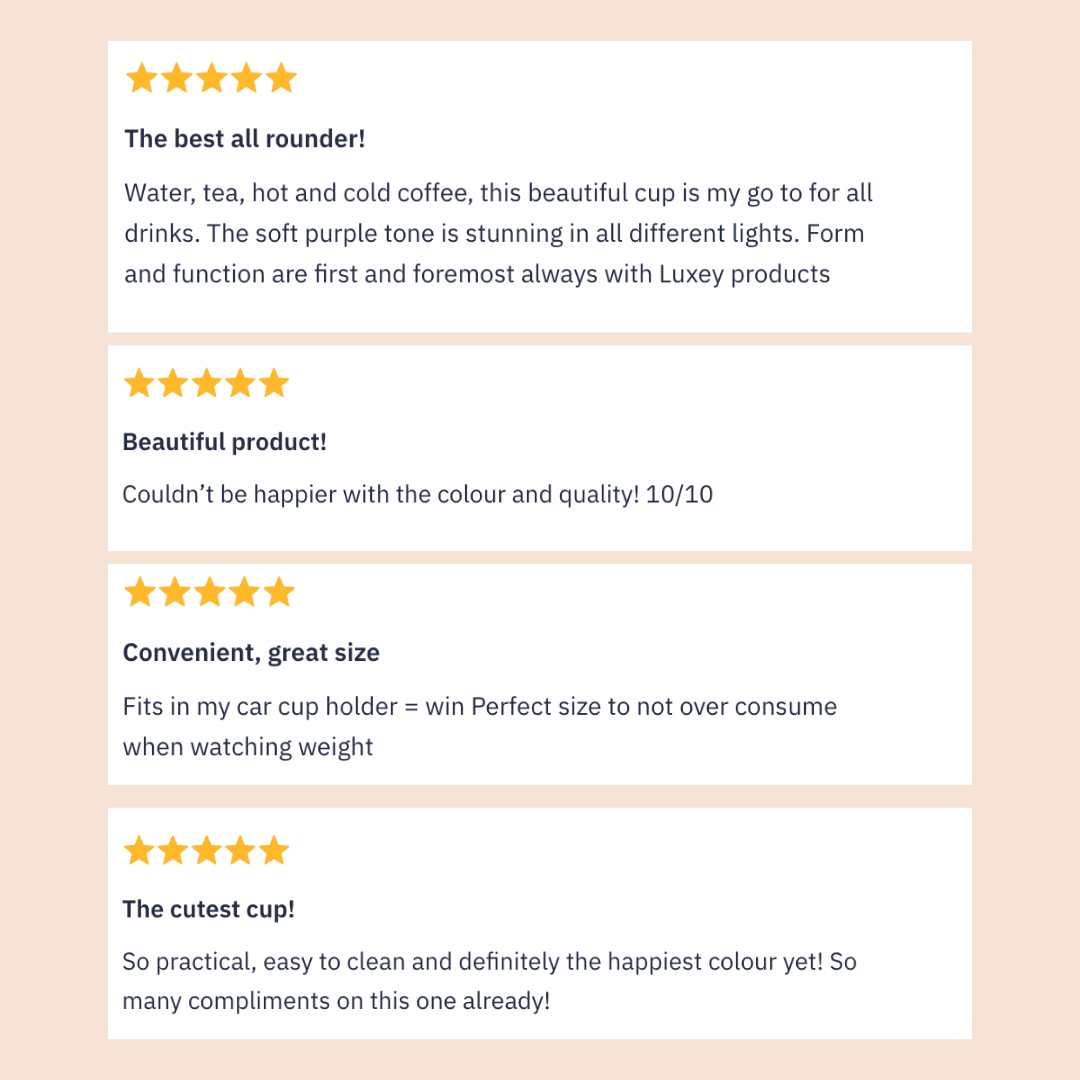Click the 'Couldn't be happier' review text
The width and height of the screenshot is (1080, 1080).
point(380,494)
